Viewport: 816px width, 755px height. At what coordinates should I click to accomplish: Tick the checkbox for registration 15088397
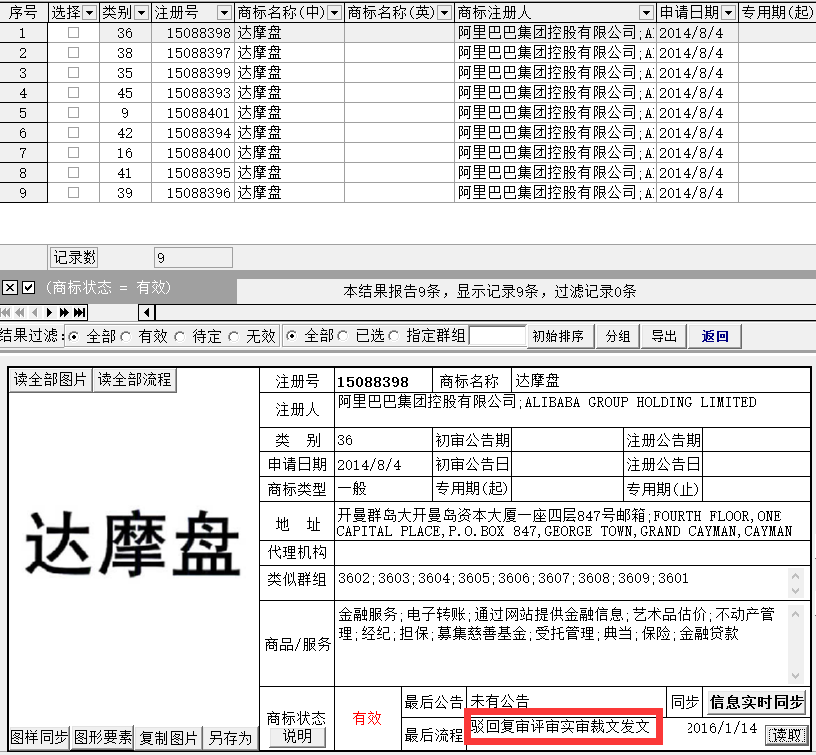[x=73, y=53]
